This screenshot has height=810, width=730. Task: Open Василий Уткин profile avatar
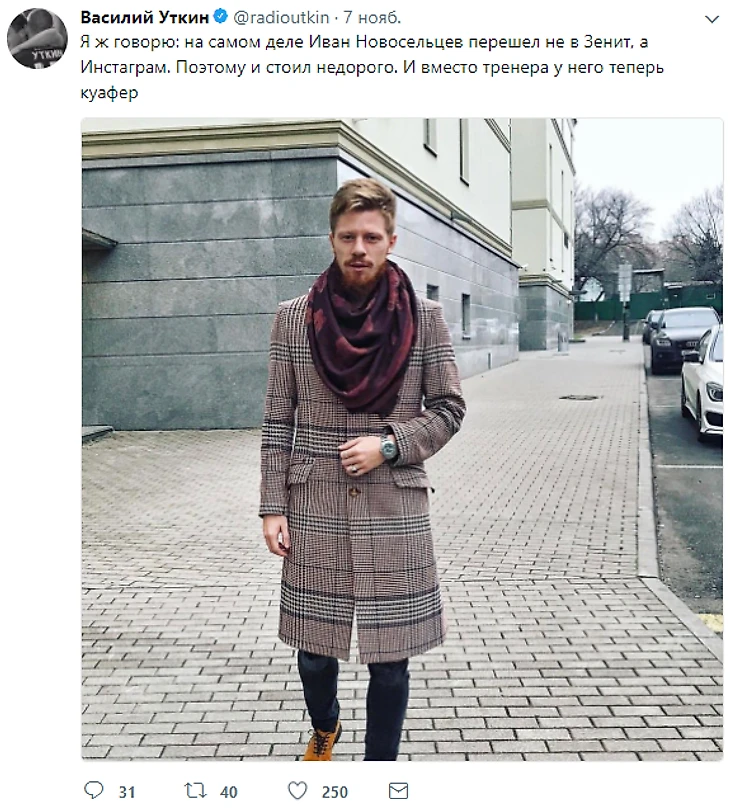click(37, 38)
